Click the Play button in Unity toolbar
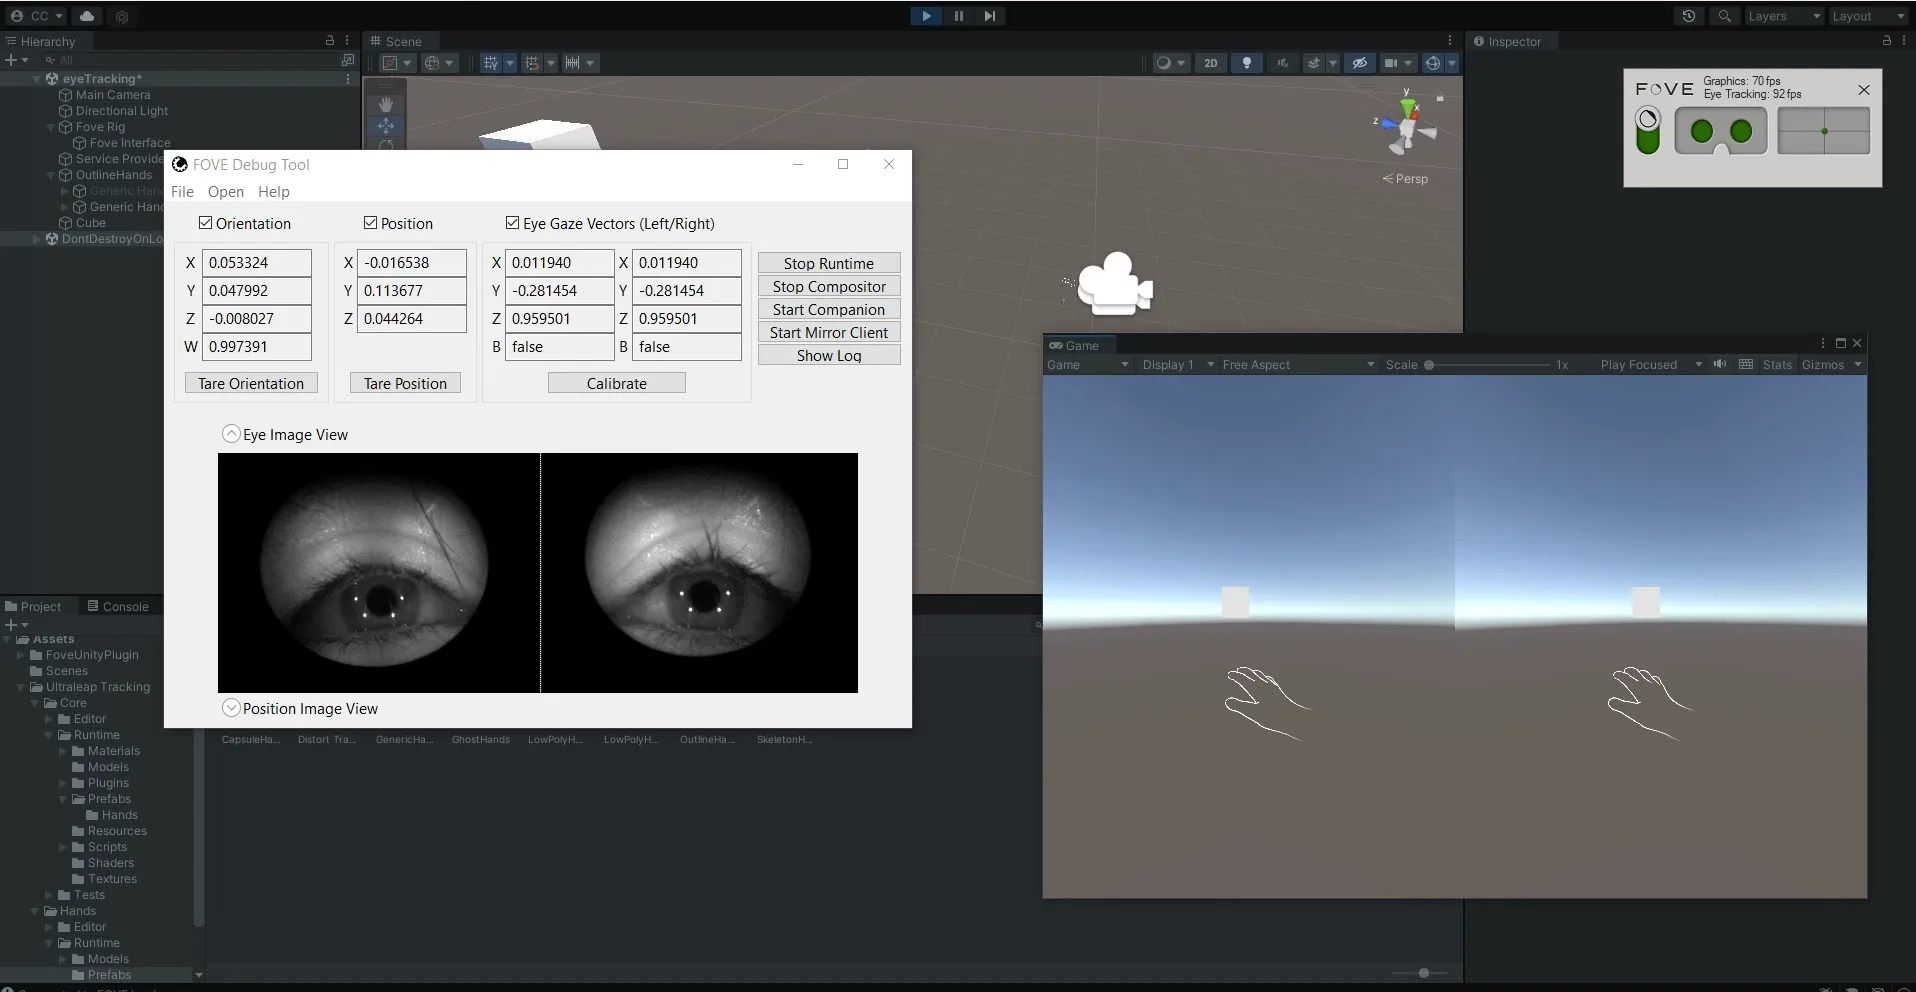 pos(926,16)
